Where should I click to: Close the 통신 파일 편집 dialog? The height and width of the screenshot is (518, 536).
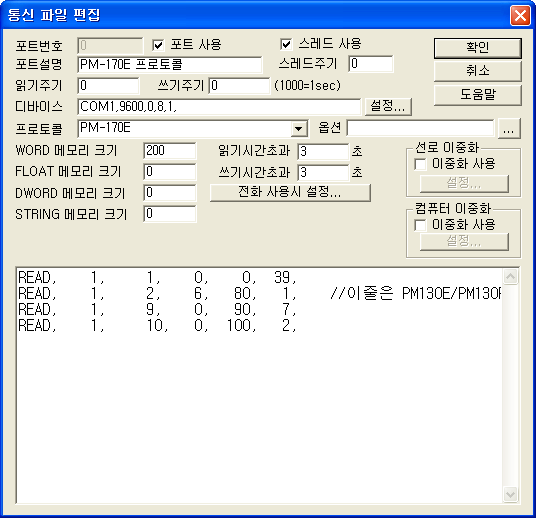point(520,15)
